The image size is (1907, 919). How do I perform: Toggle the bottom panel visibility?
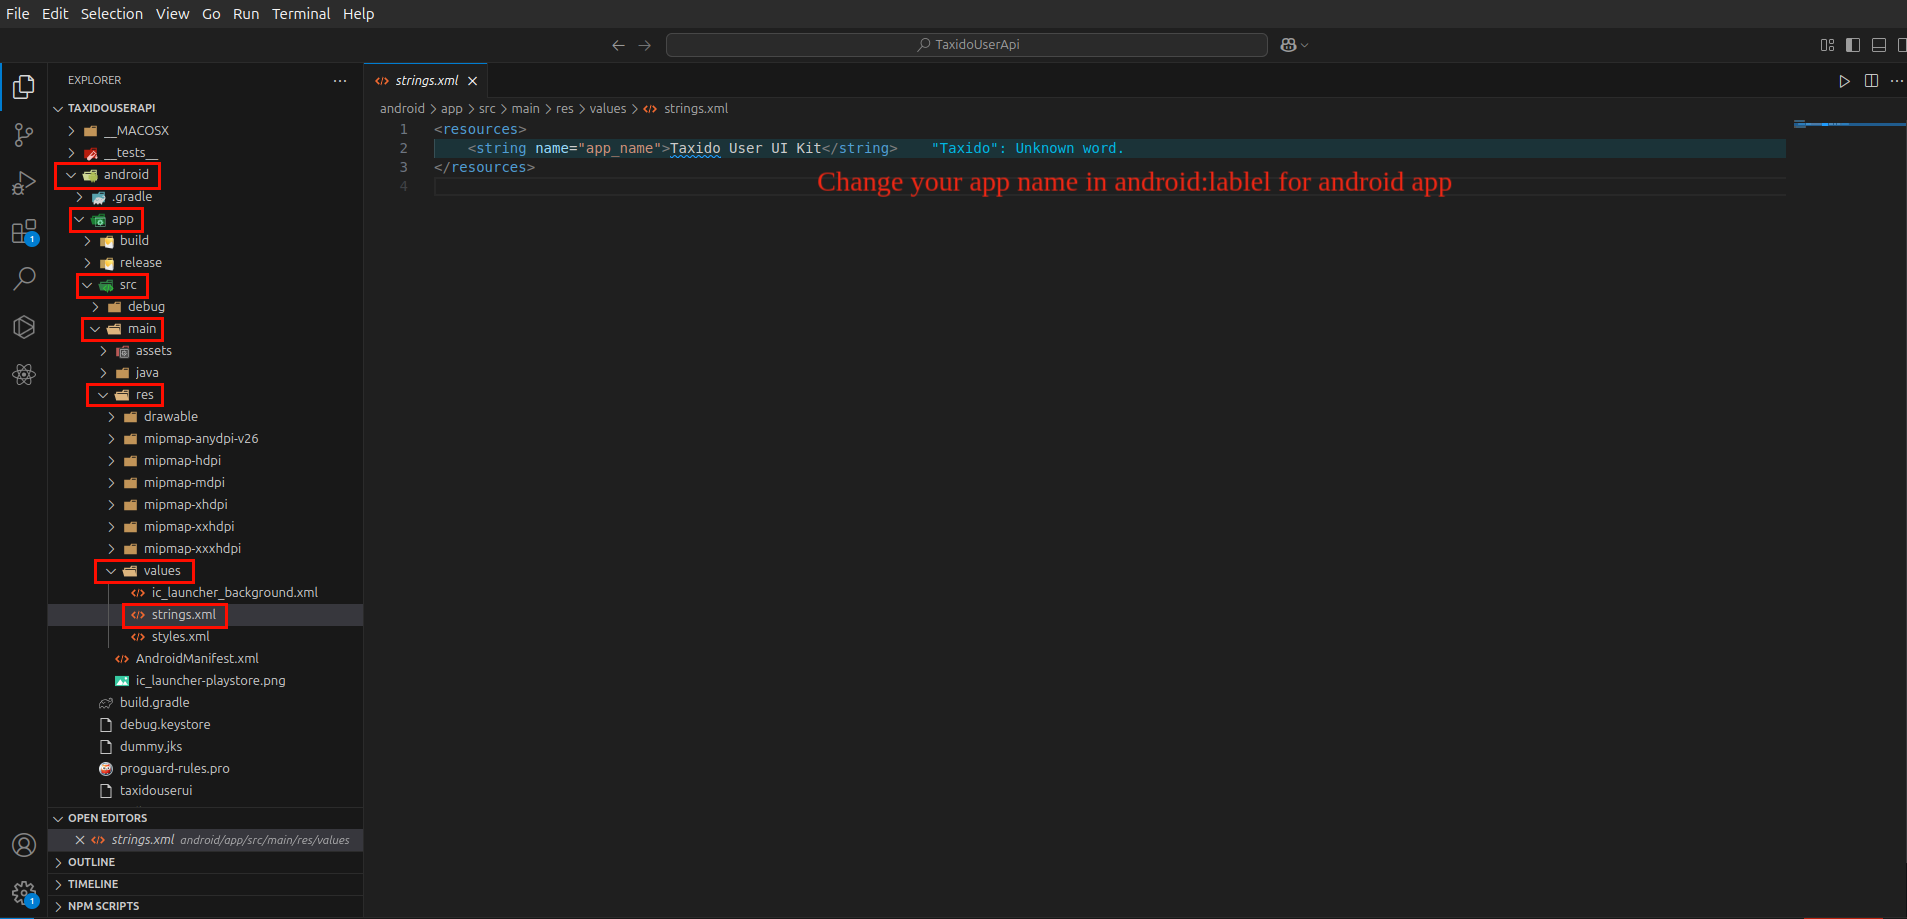[x=1879, y=45]
